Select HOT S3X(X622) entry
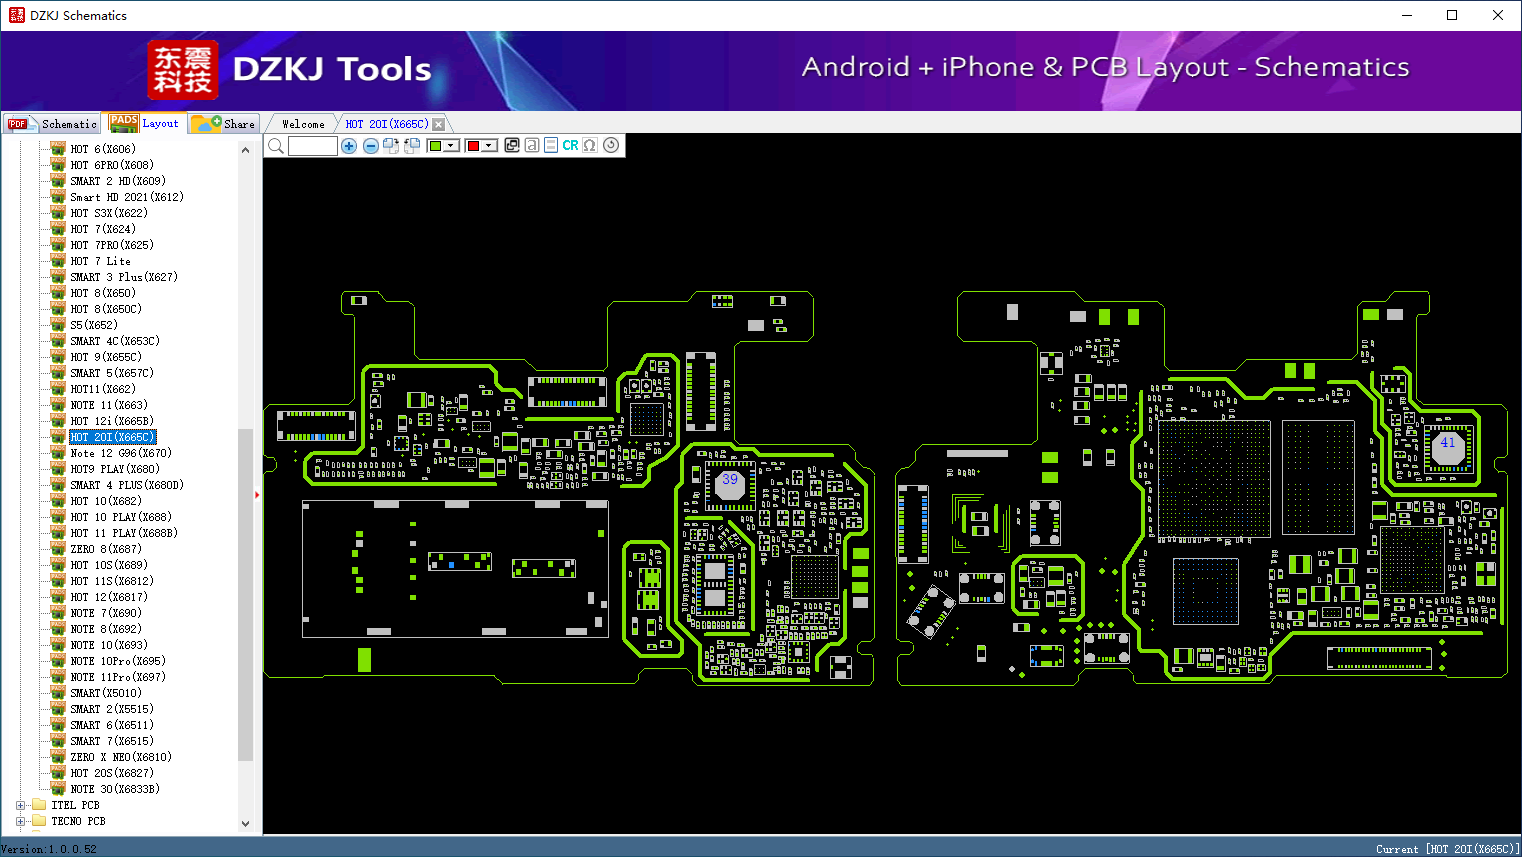This screenshot has width=1522, height=857. (x=109, y=213)
